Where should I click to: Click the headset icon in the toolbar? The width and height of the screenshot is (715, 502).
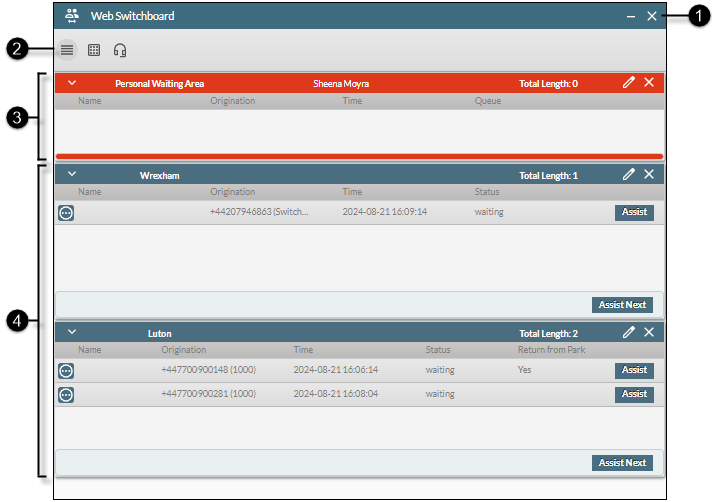120,50
